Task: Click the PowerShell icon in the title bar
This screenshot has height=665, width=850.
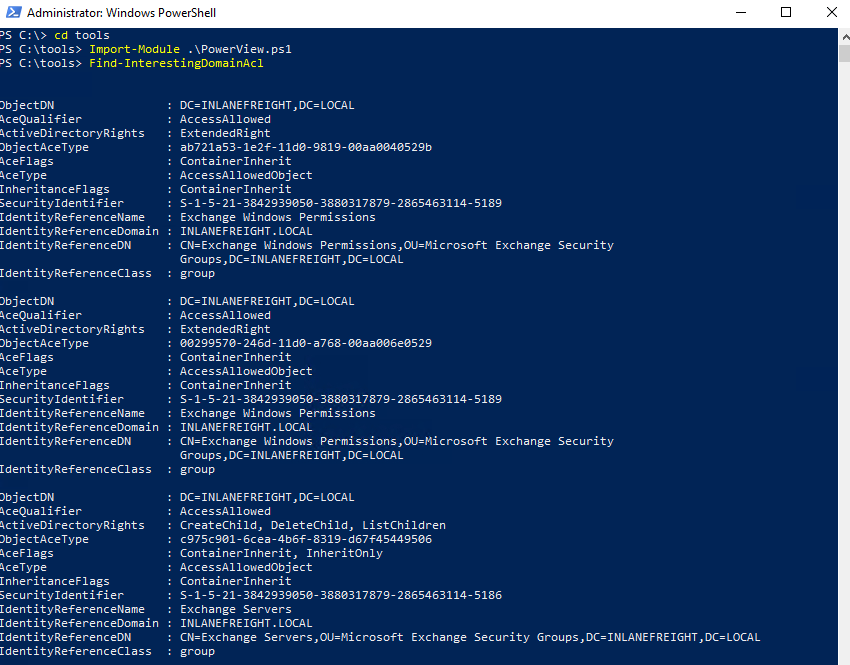Action: tap(13, 13)
